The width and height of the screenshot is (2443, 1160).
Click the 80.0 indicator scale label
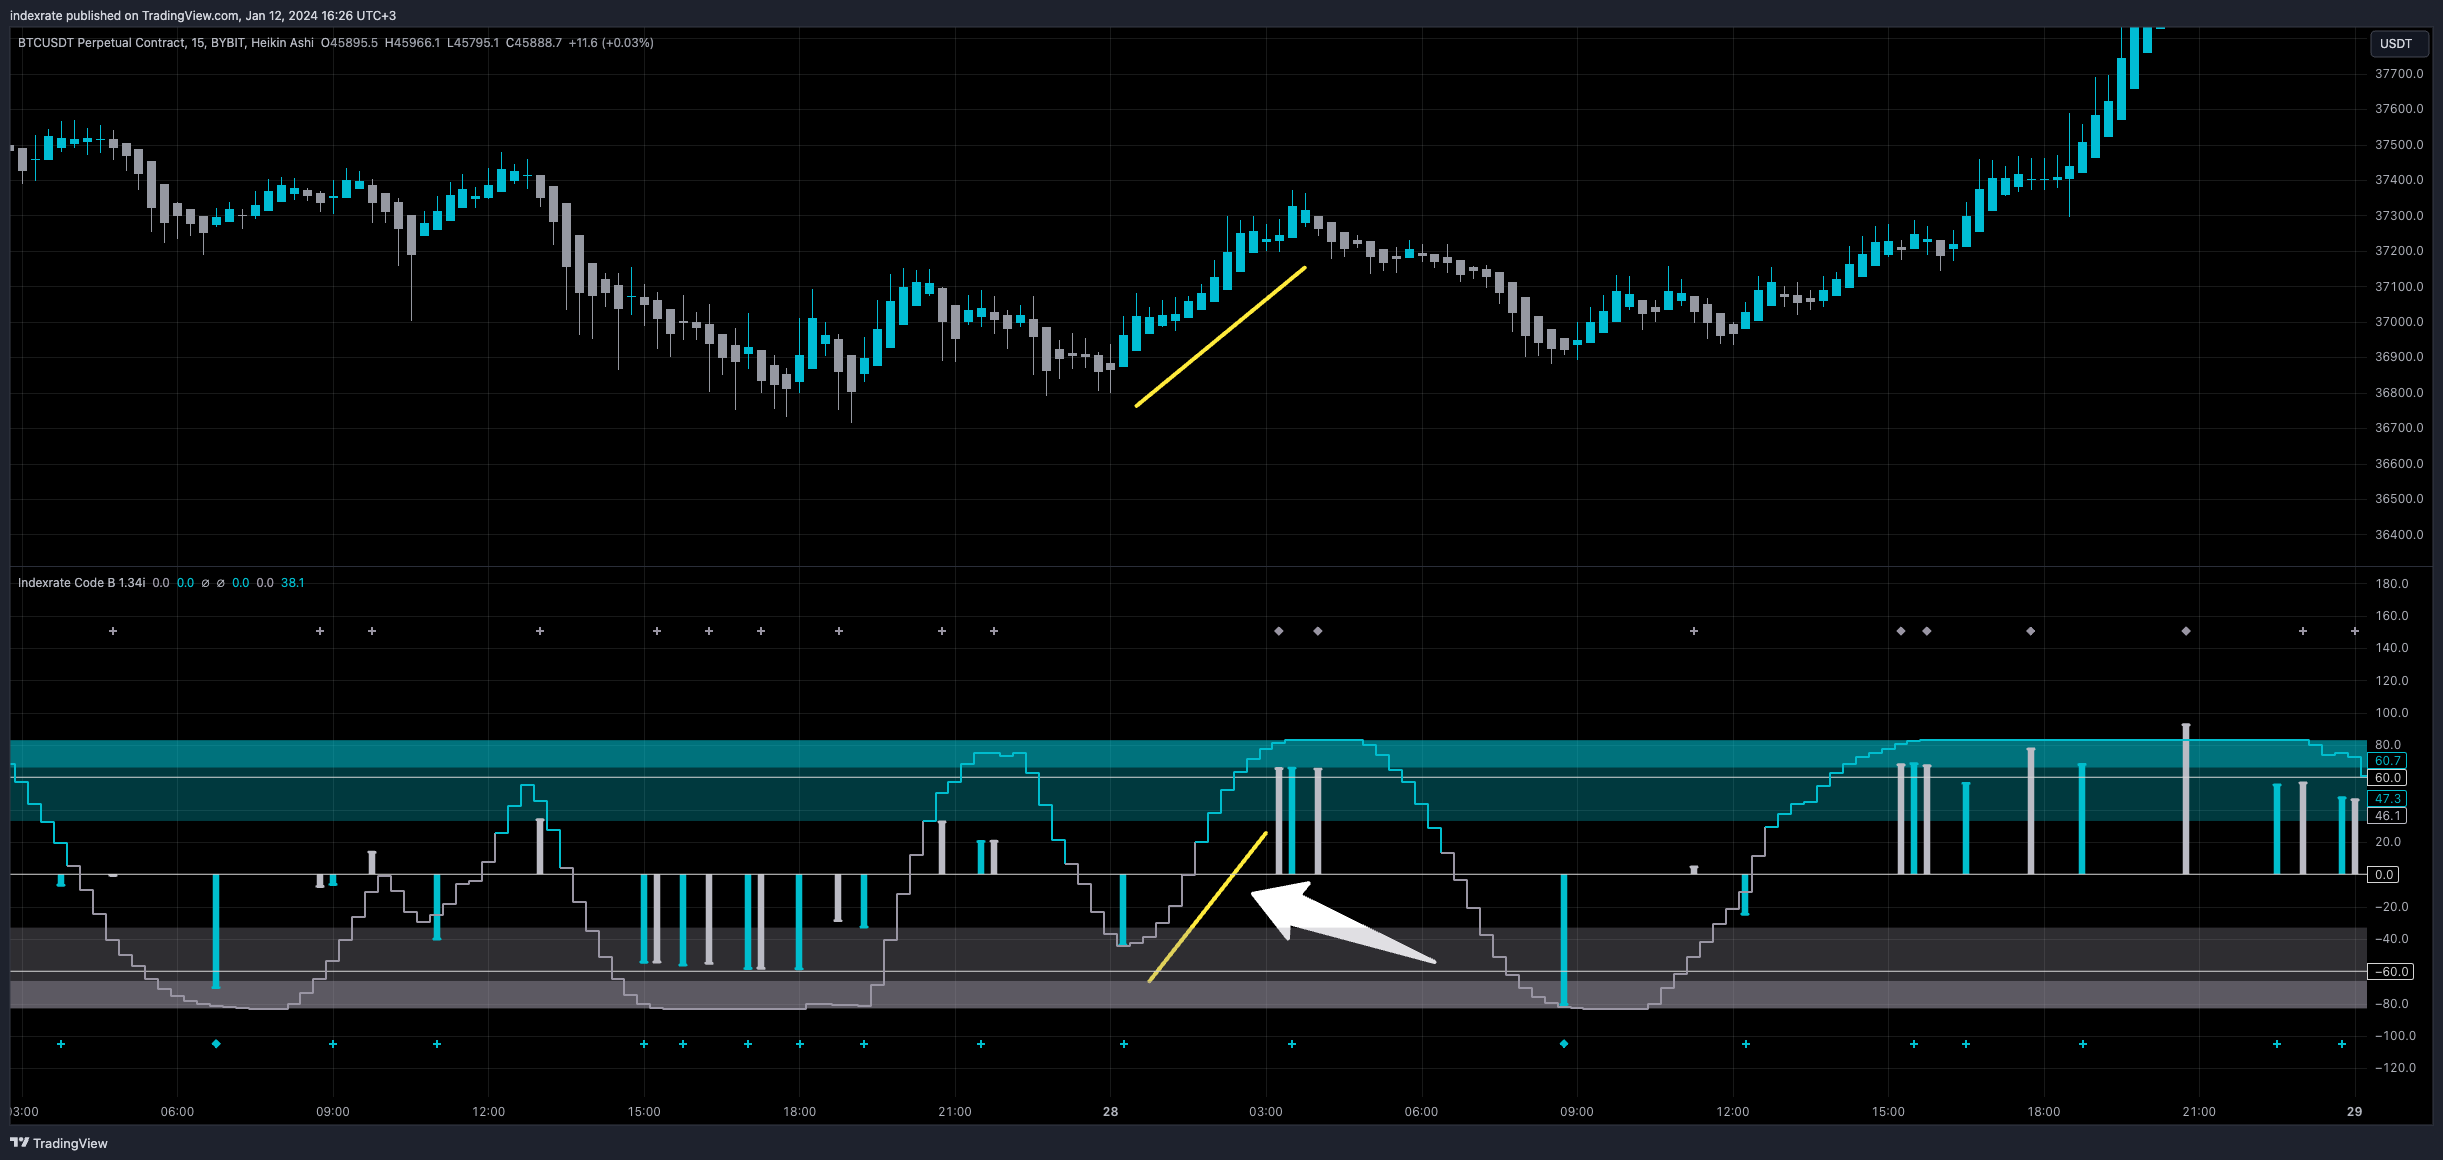[2388, 745]
